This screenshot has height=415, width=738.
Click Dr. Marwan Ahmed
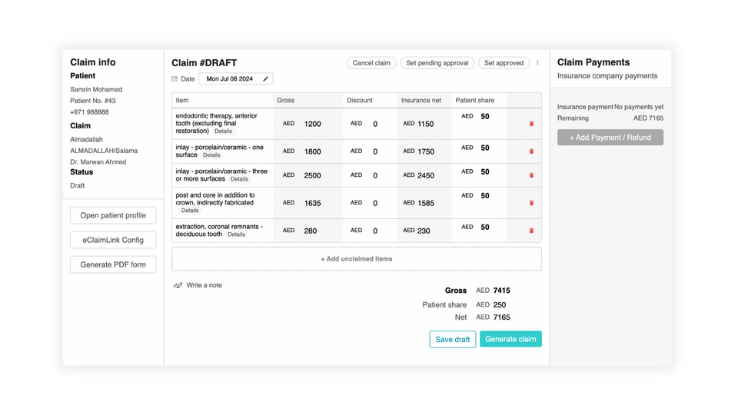tap(98, 162)
